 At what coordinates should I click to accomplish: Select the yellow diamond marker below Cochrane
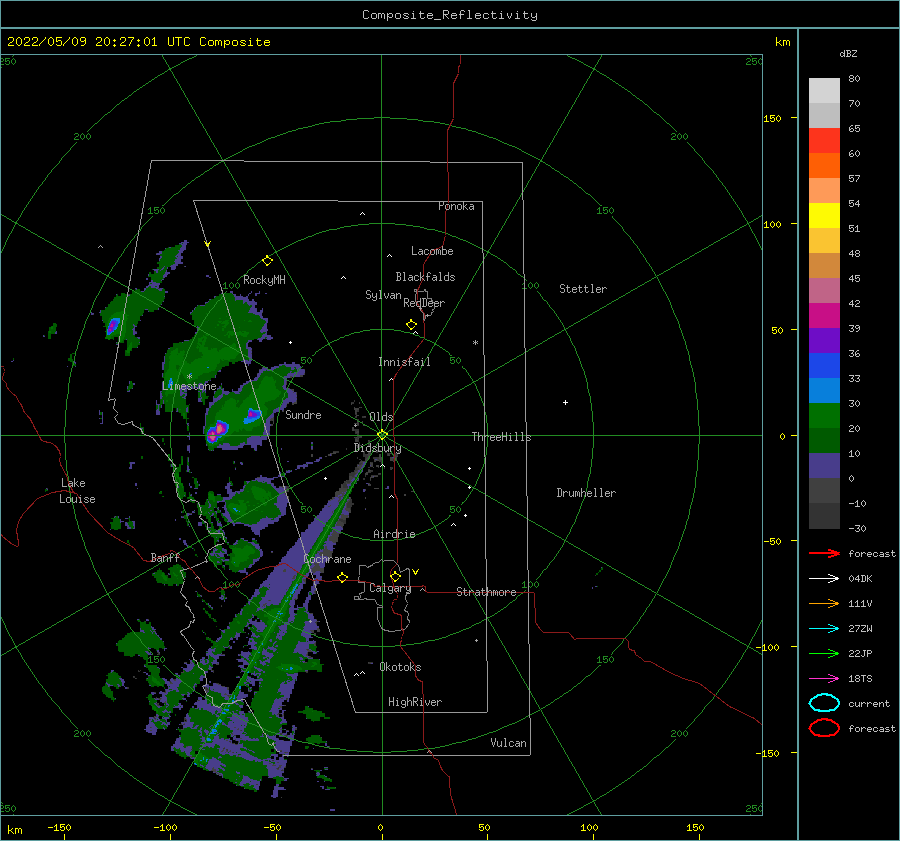tap(342, 577)
